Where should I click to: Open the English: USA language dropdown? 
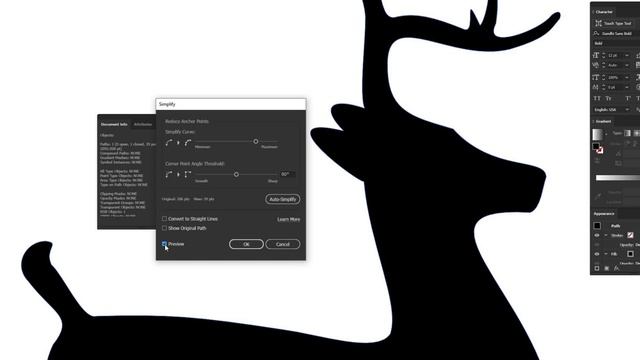[x=611, y=110]
